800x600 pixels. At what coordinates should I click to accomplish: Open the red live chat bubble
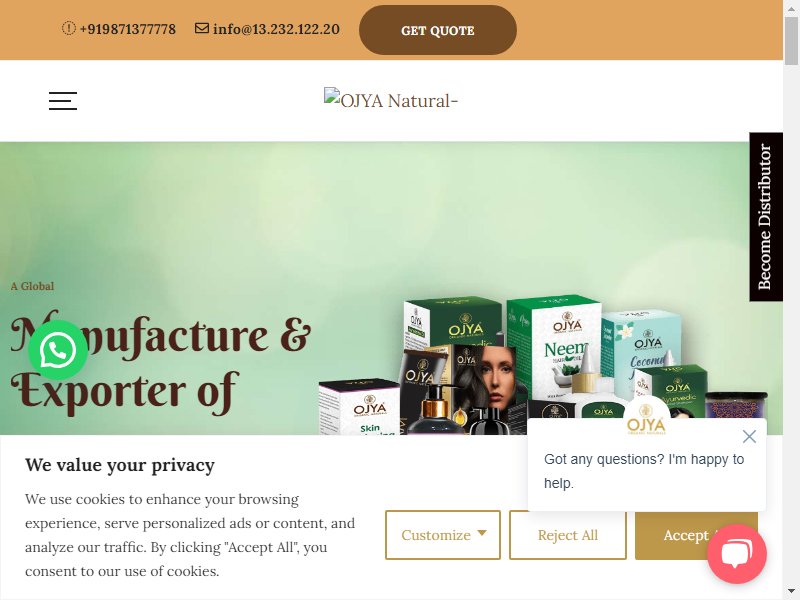[737, 554]
